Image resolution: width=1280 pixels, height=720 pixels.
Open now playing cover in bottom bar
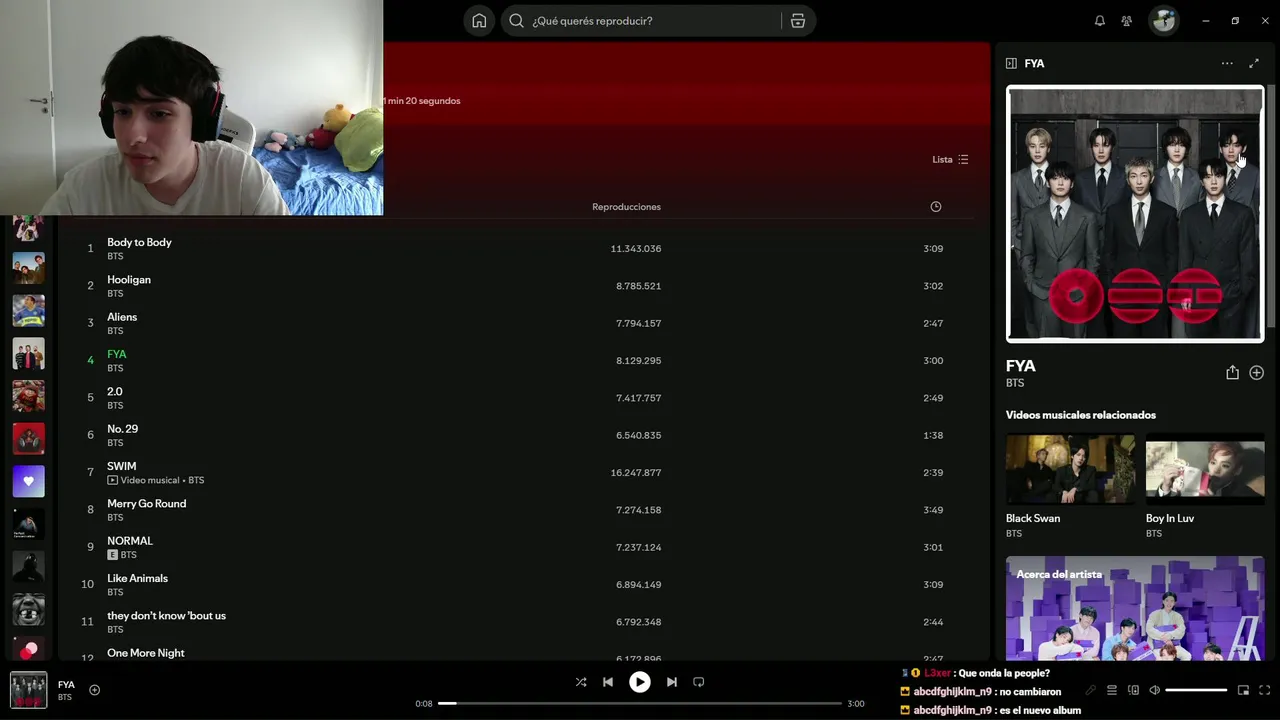pyautogui.click(x=28, y=690)
